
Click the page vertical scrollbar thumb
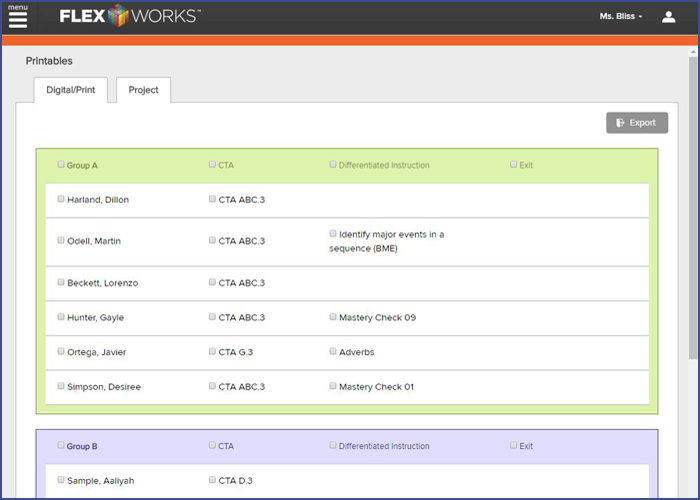[x=693, y=208]
